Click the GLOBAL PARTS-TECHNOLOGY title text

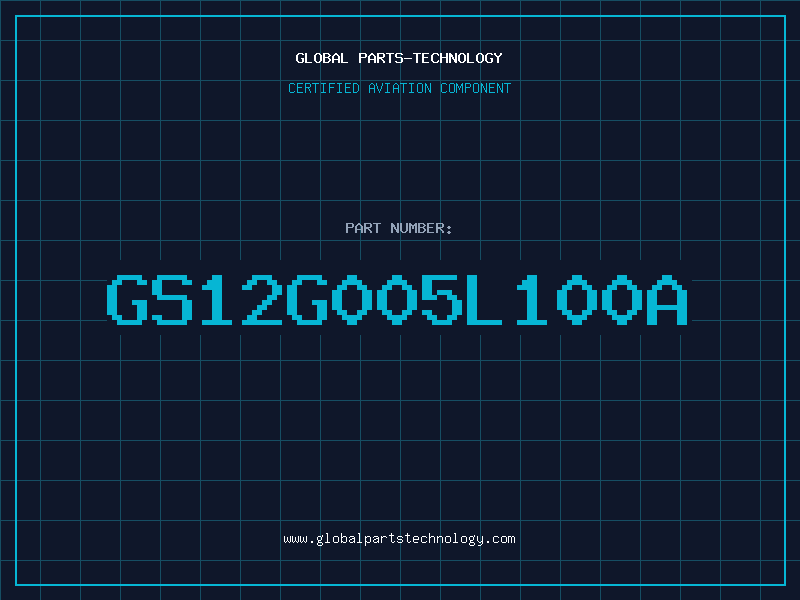[x=399, y=58]
